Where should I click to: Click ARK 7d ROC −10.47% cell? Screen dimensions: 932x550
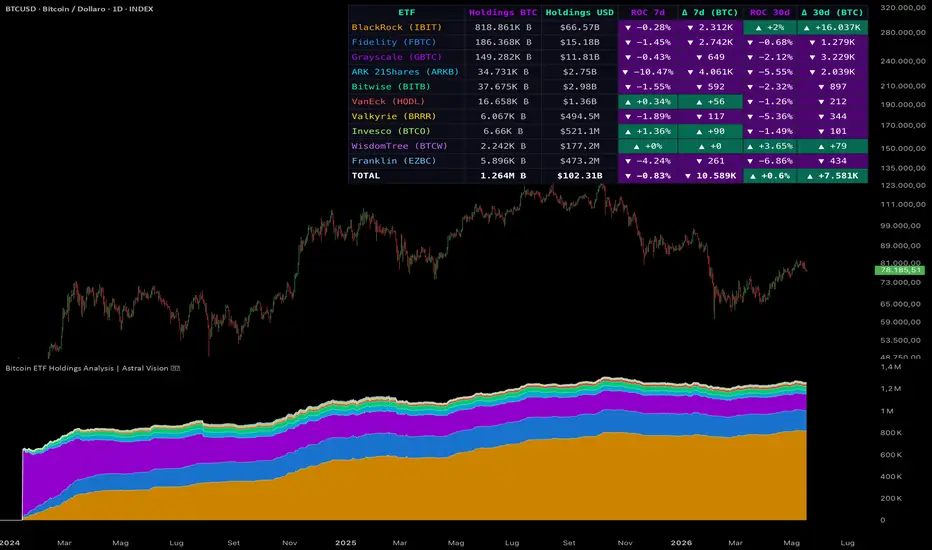point(648,72)
